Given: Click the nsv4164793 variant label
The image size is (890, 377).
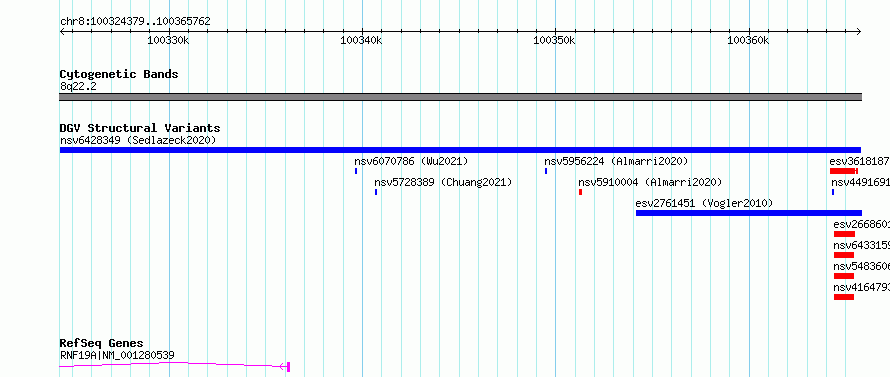Looking at the screenshot, I should 862,287.
